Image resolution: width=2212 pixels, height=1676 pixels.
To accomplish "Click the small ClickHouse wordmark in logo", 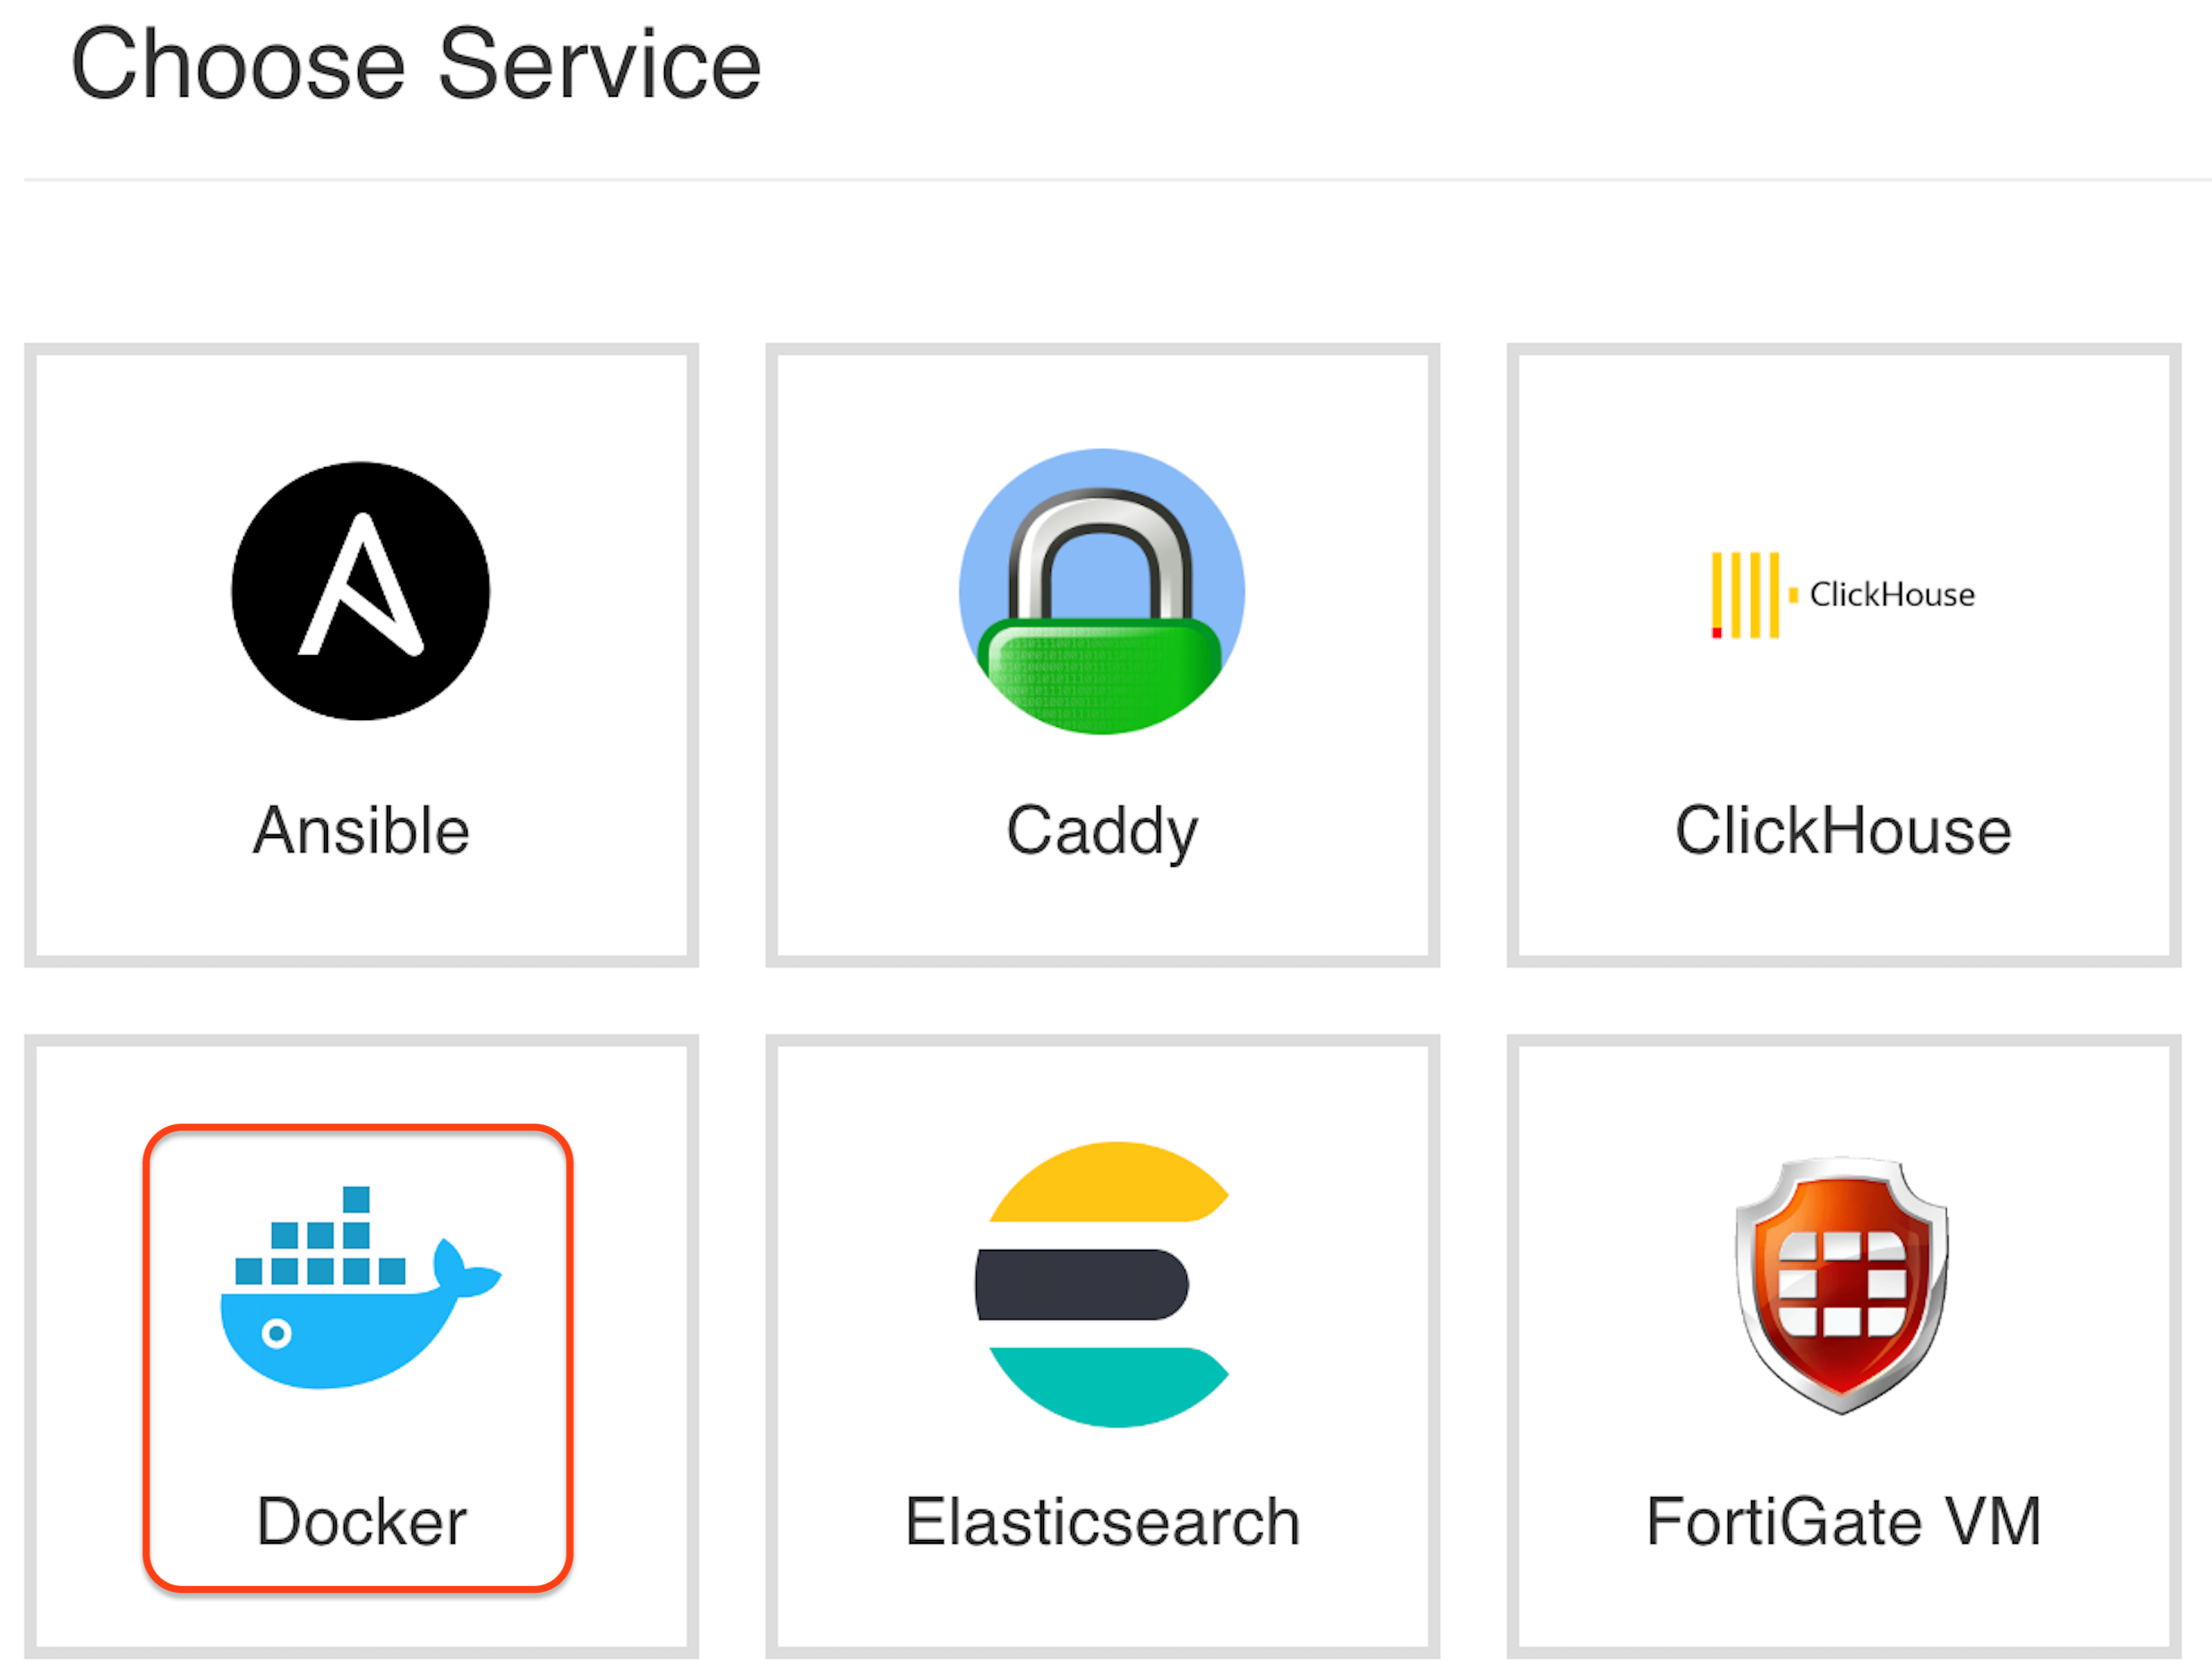I will coord(1891,595).
